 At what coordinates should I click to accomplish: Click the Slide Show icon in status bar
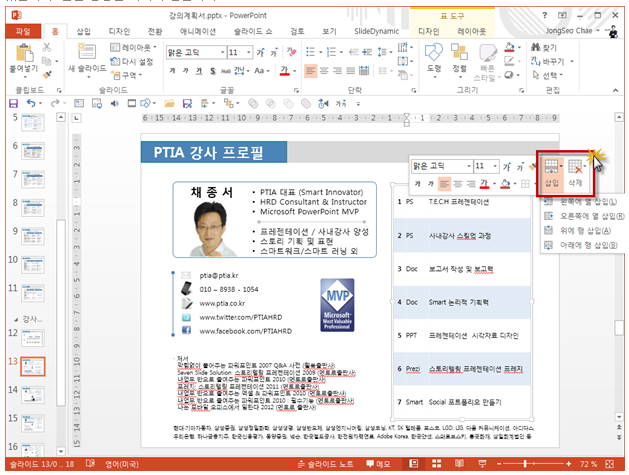click(482, 464)
